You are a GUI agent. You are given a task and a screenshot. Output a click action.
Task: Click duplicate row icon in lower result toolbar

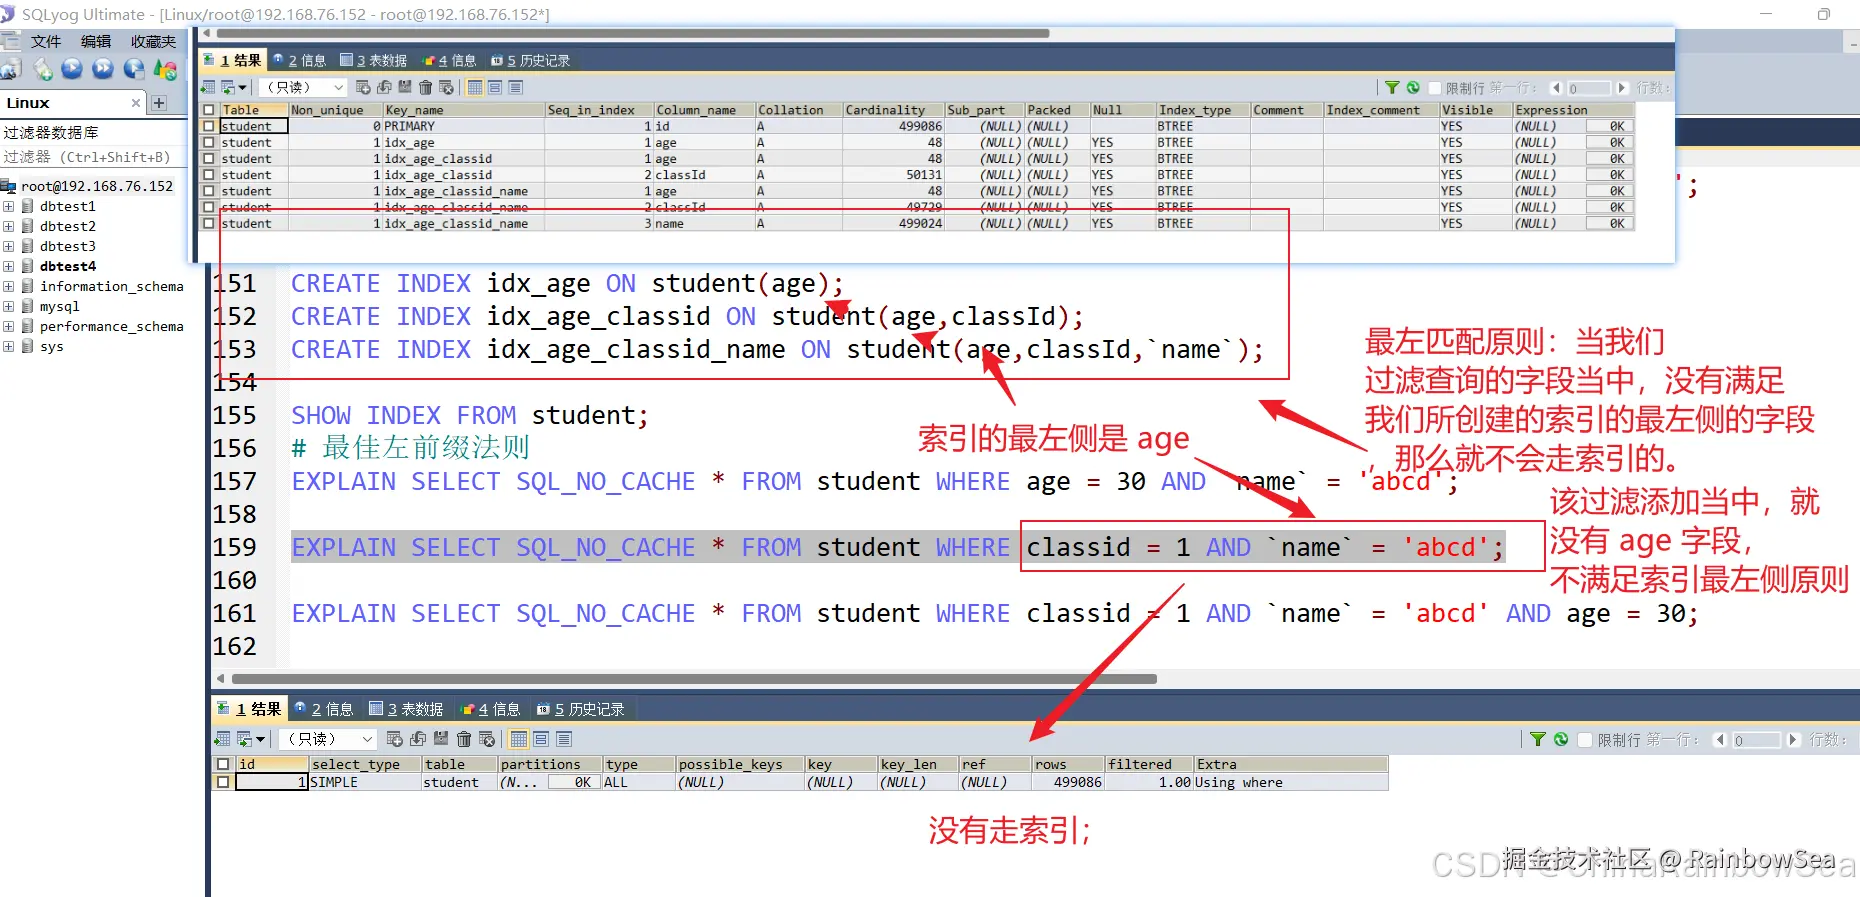point(418,739)
